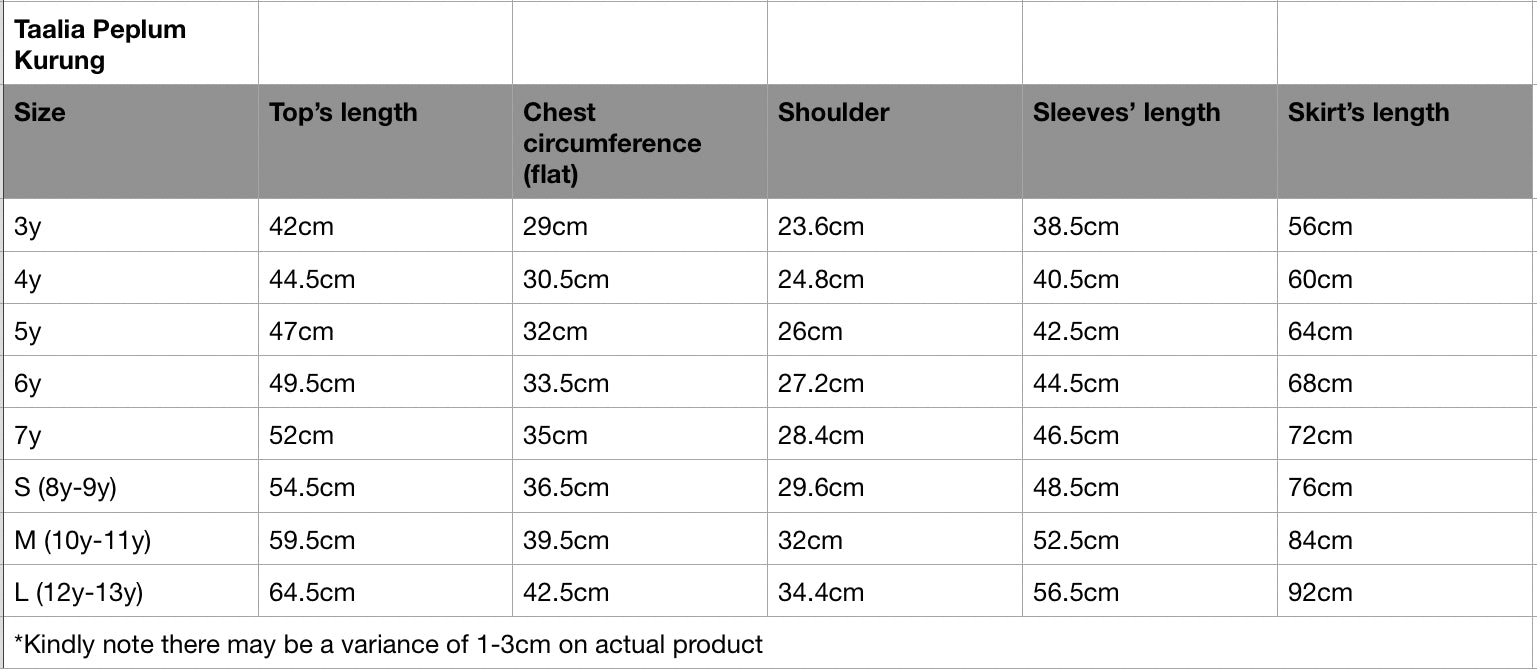The height and width of the screenshot is (671, 1537).
Task: Click the 'S (8y-9y)' size cell
Action: 67,488
